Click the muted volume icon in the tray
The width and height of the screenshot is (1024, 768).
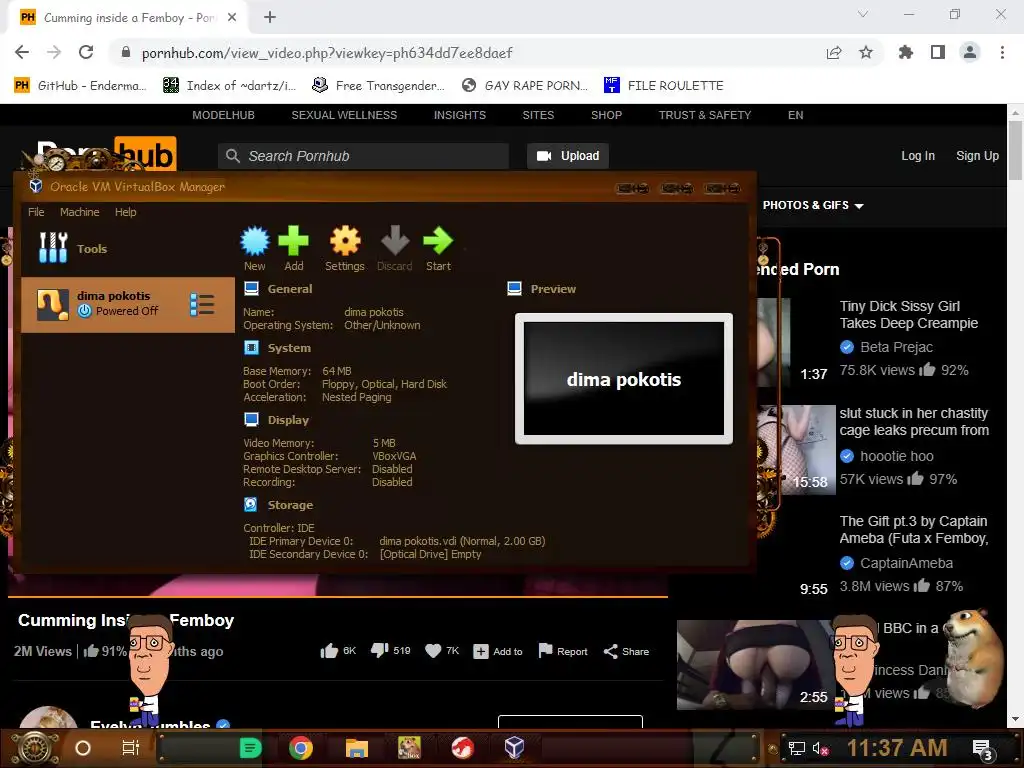point(821,748)
